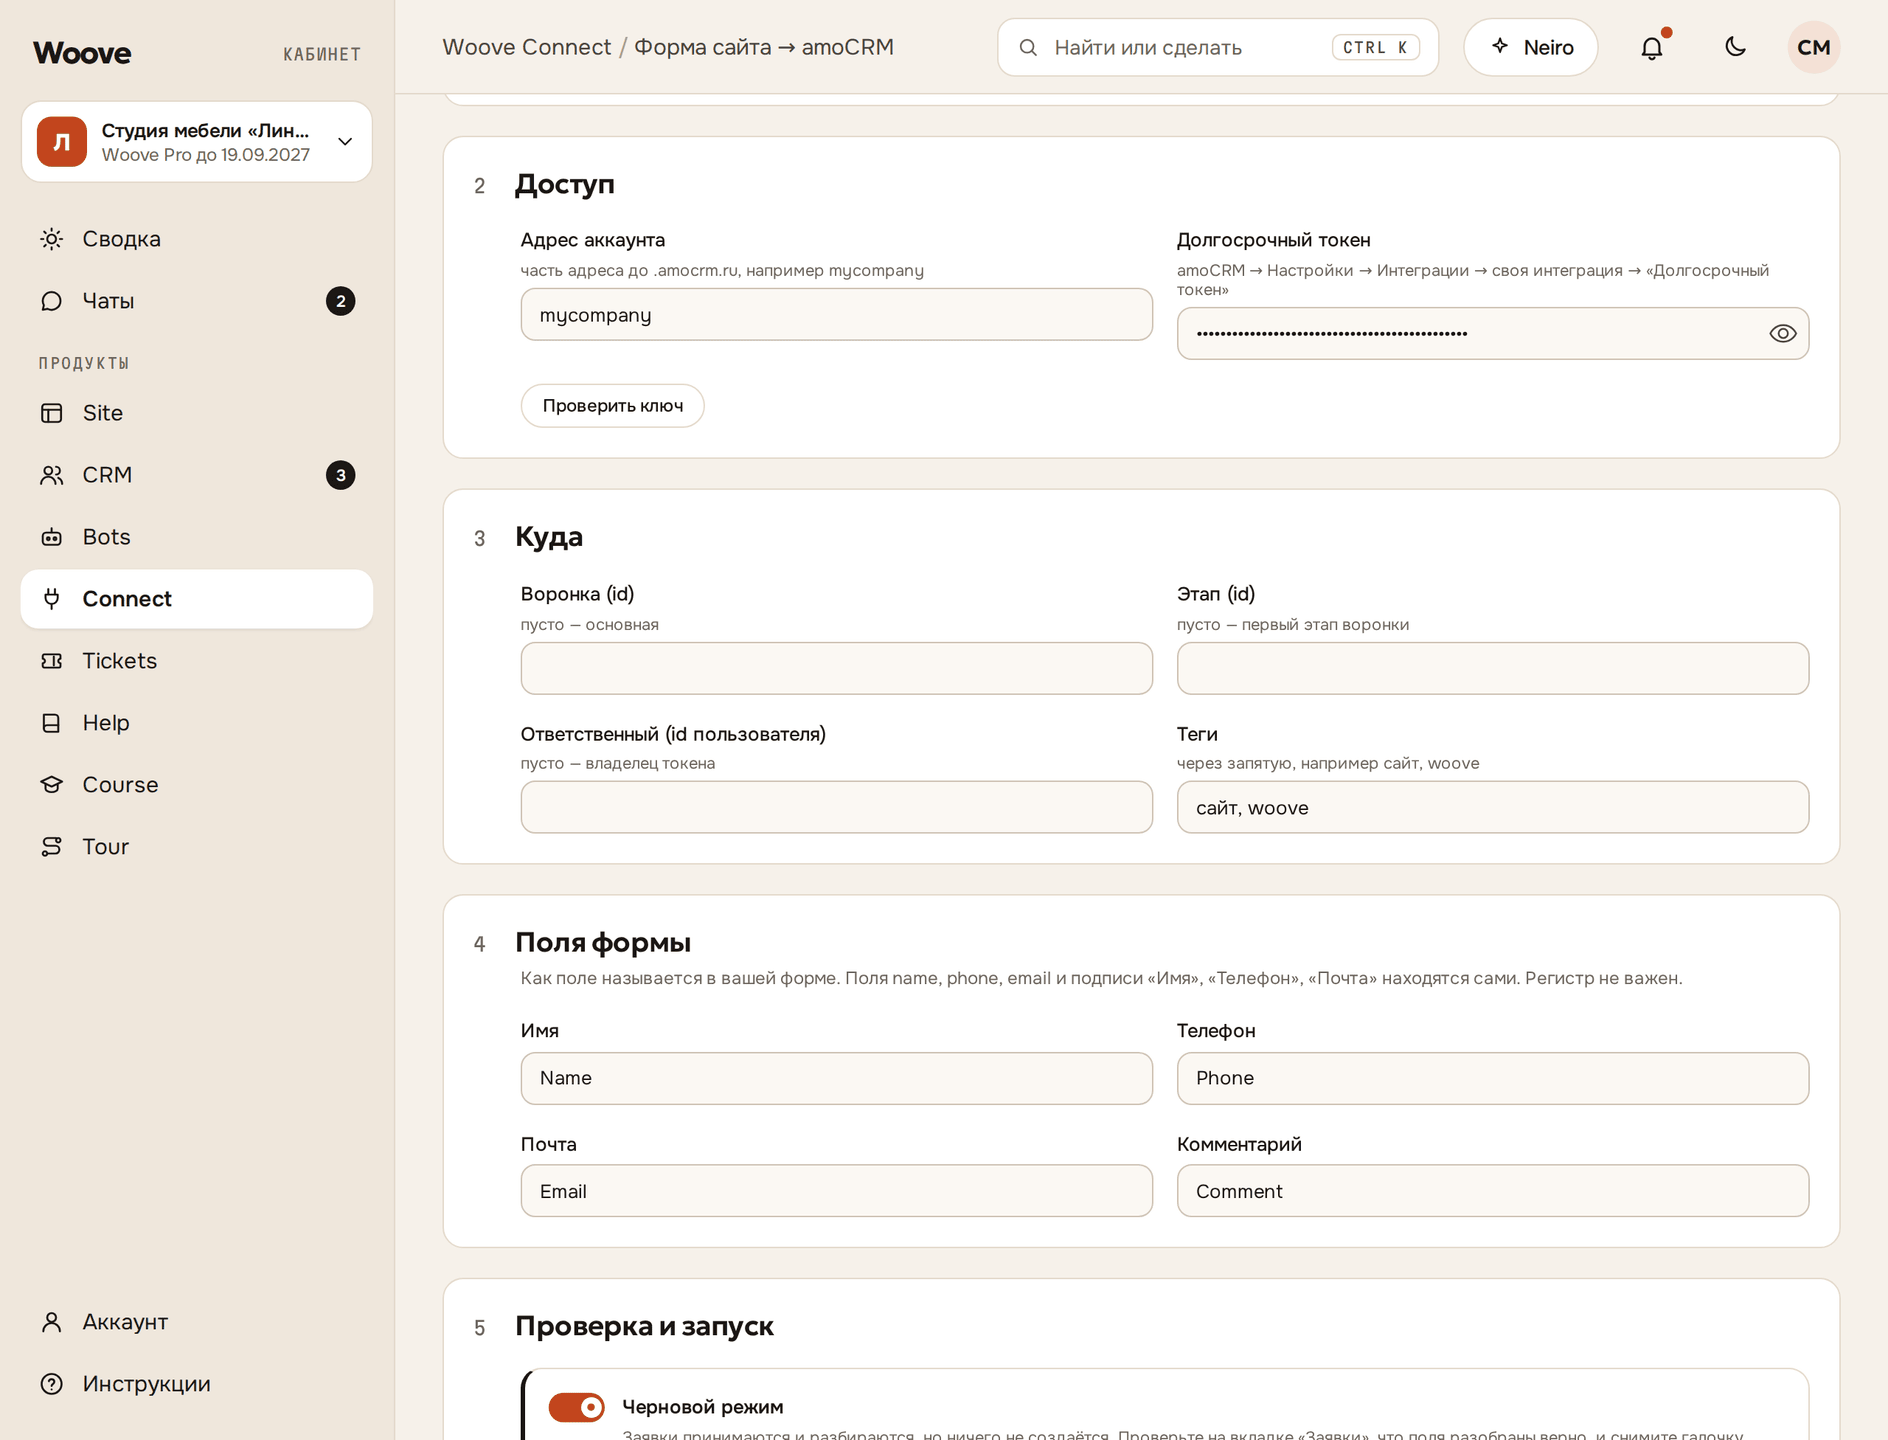Click the Воронка (id) field
Screen dimensions: 1888x1440
pos(837,668)
